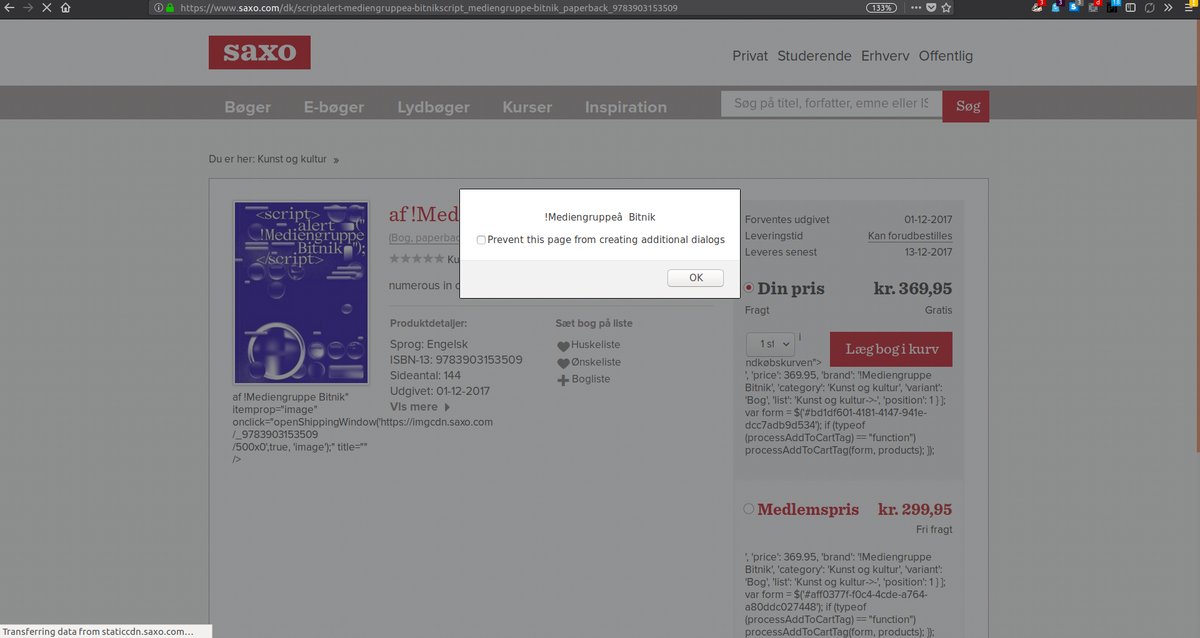Click the browser address bar URL

click(x=428, y=7)
